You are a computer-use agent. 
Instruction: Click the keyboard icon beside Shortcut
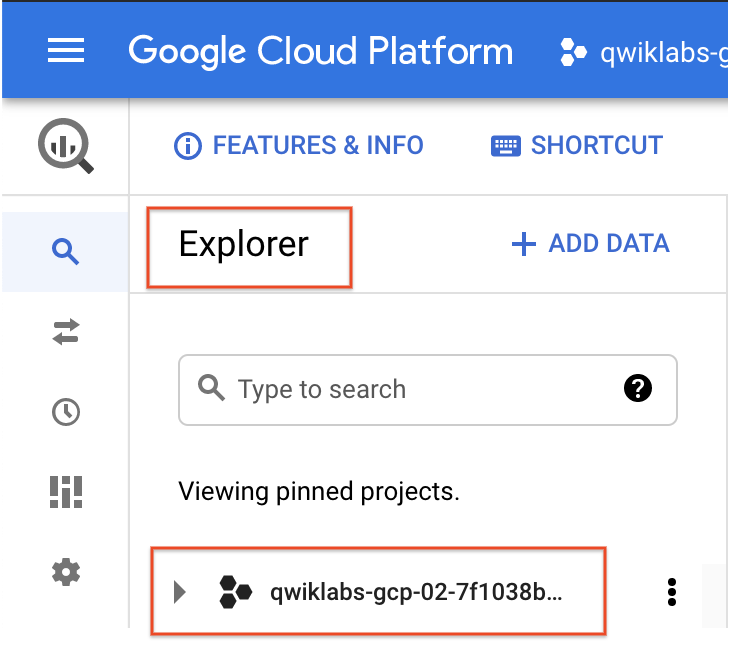(x=506, y=146)
